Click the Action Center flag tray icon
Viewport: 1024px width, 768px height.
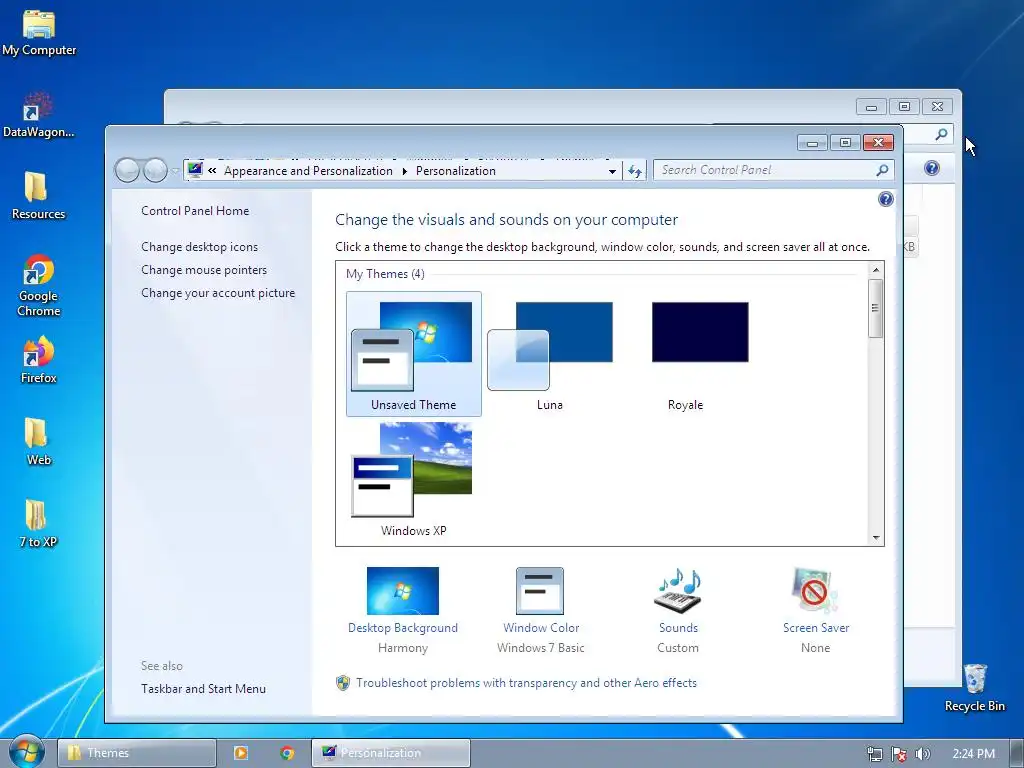coord(899,754)
